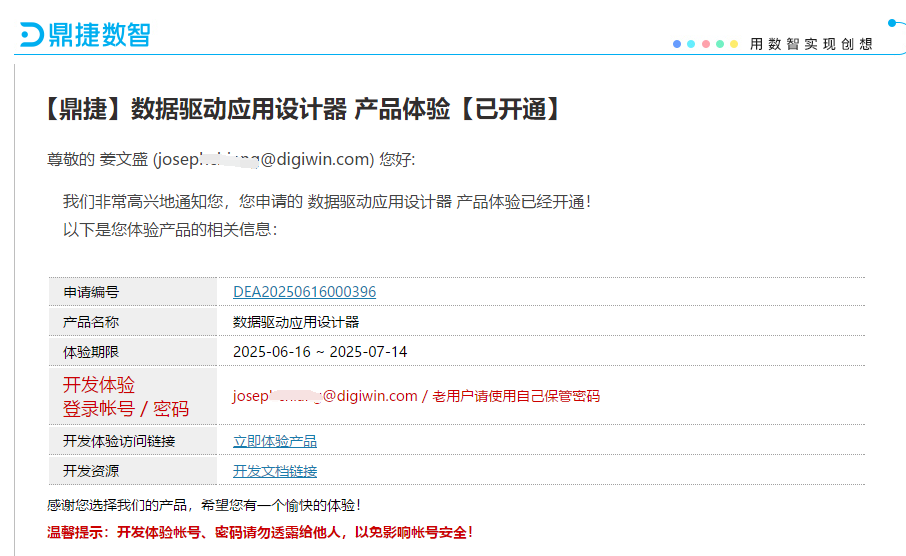Click the 立即体验产品 link
906x556 pixels.
(275, 441)
